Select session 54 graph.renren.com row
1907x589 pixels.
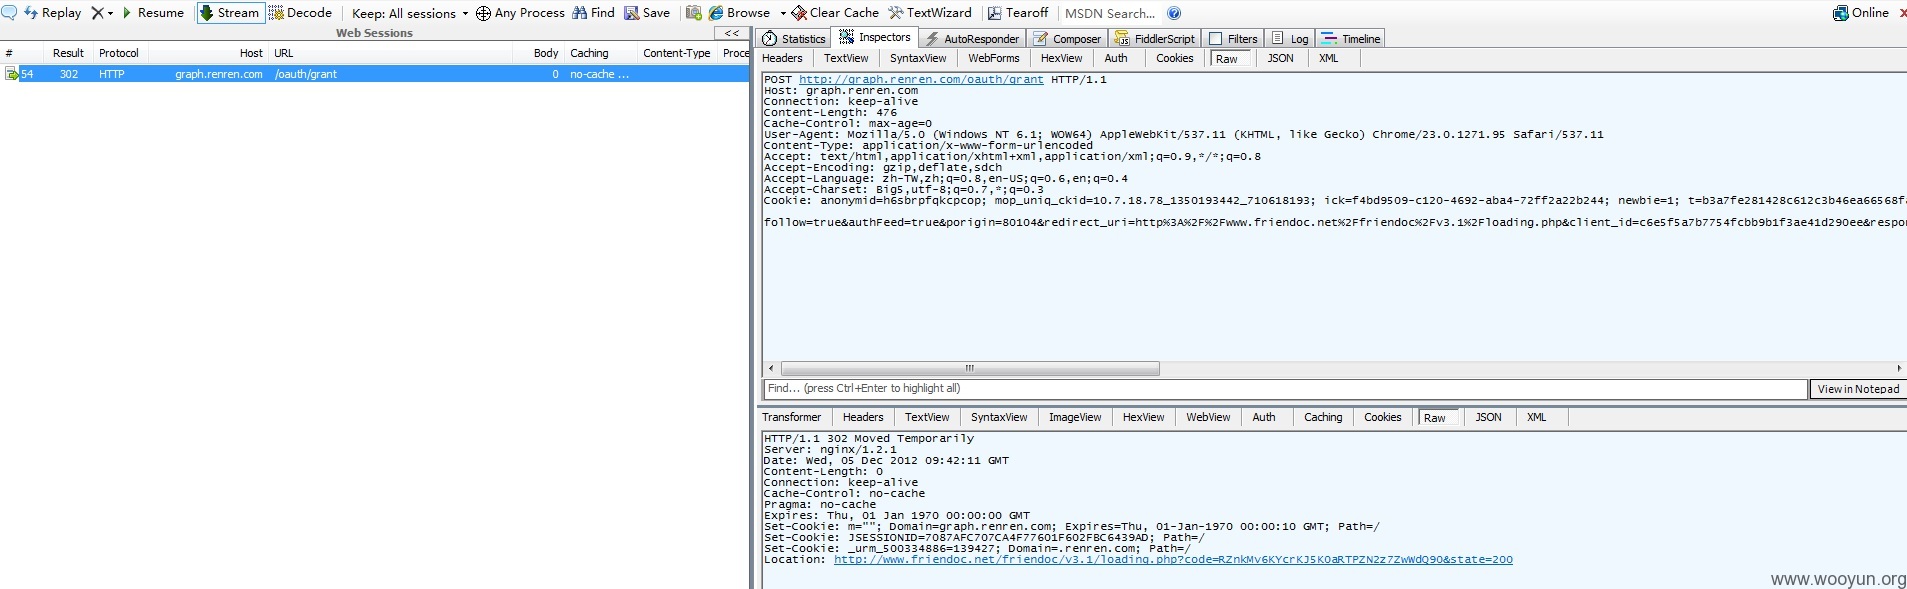375,74
